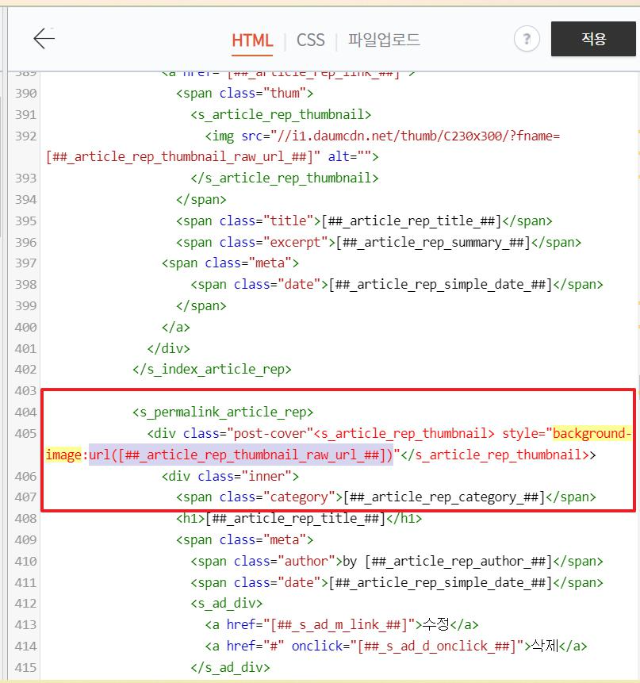This screenshot has width=640, height=683.
Task: Click the back arrow icon
Action: (x=44, y=38)
